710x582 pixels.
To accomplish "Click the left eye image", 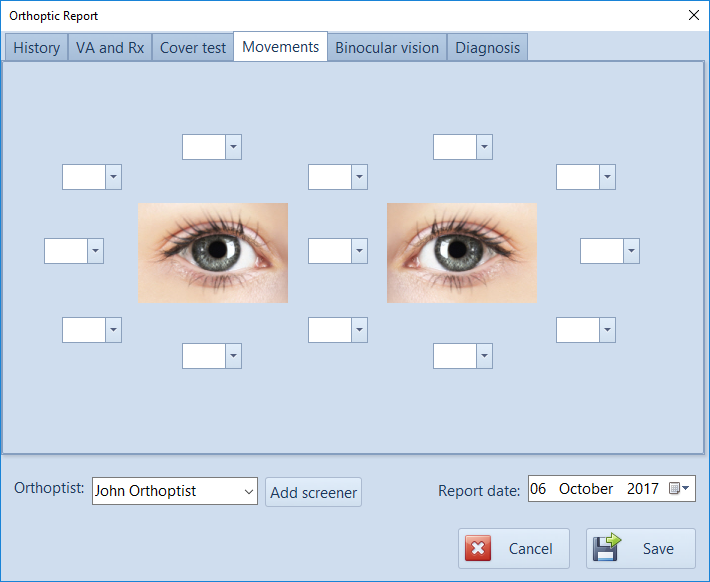I will click(x=212, y=253).
